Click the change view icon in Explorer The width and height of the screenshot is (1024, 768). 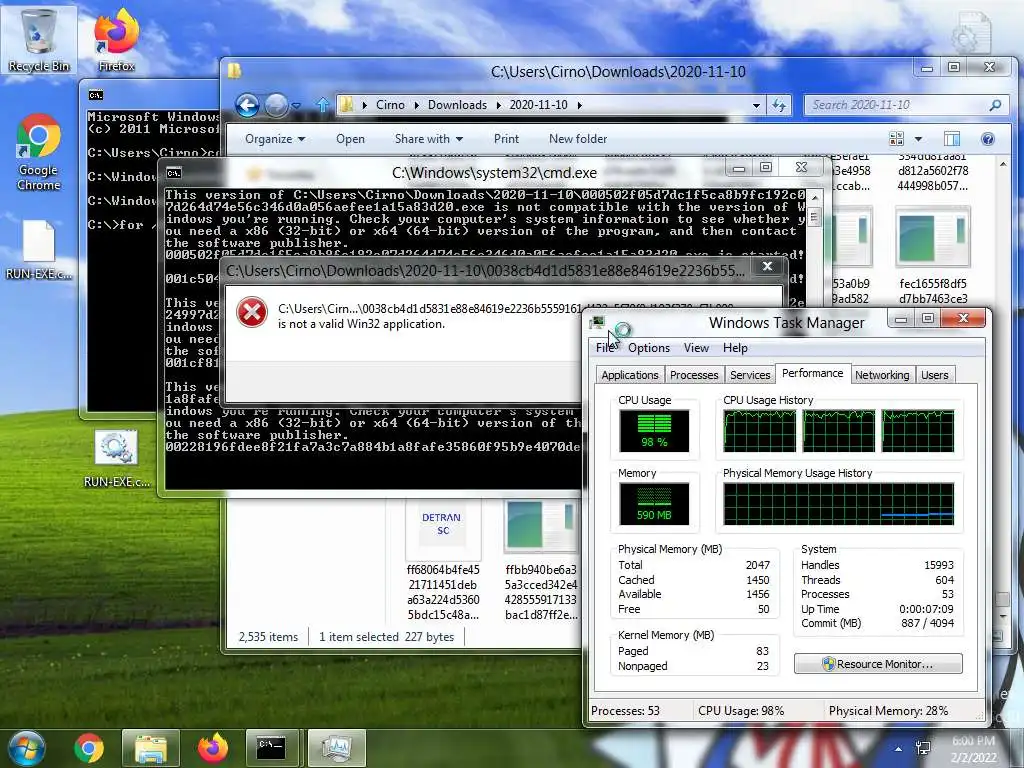point(897,138)
